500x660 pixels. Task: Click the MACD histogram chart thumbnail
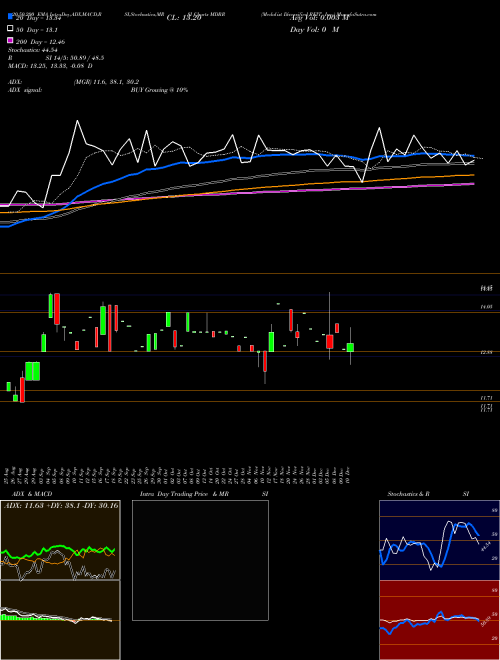coord(60,620)
